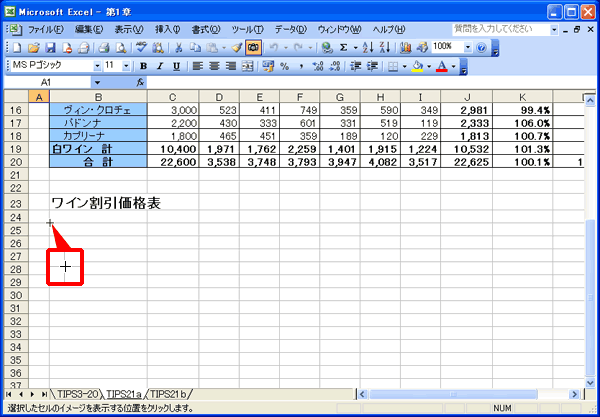Select the Format Painter brush
The width and height of the screenshot is (600, 417).
237,47
